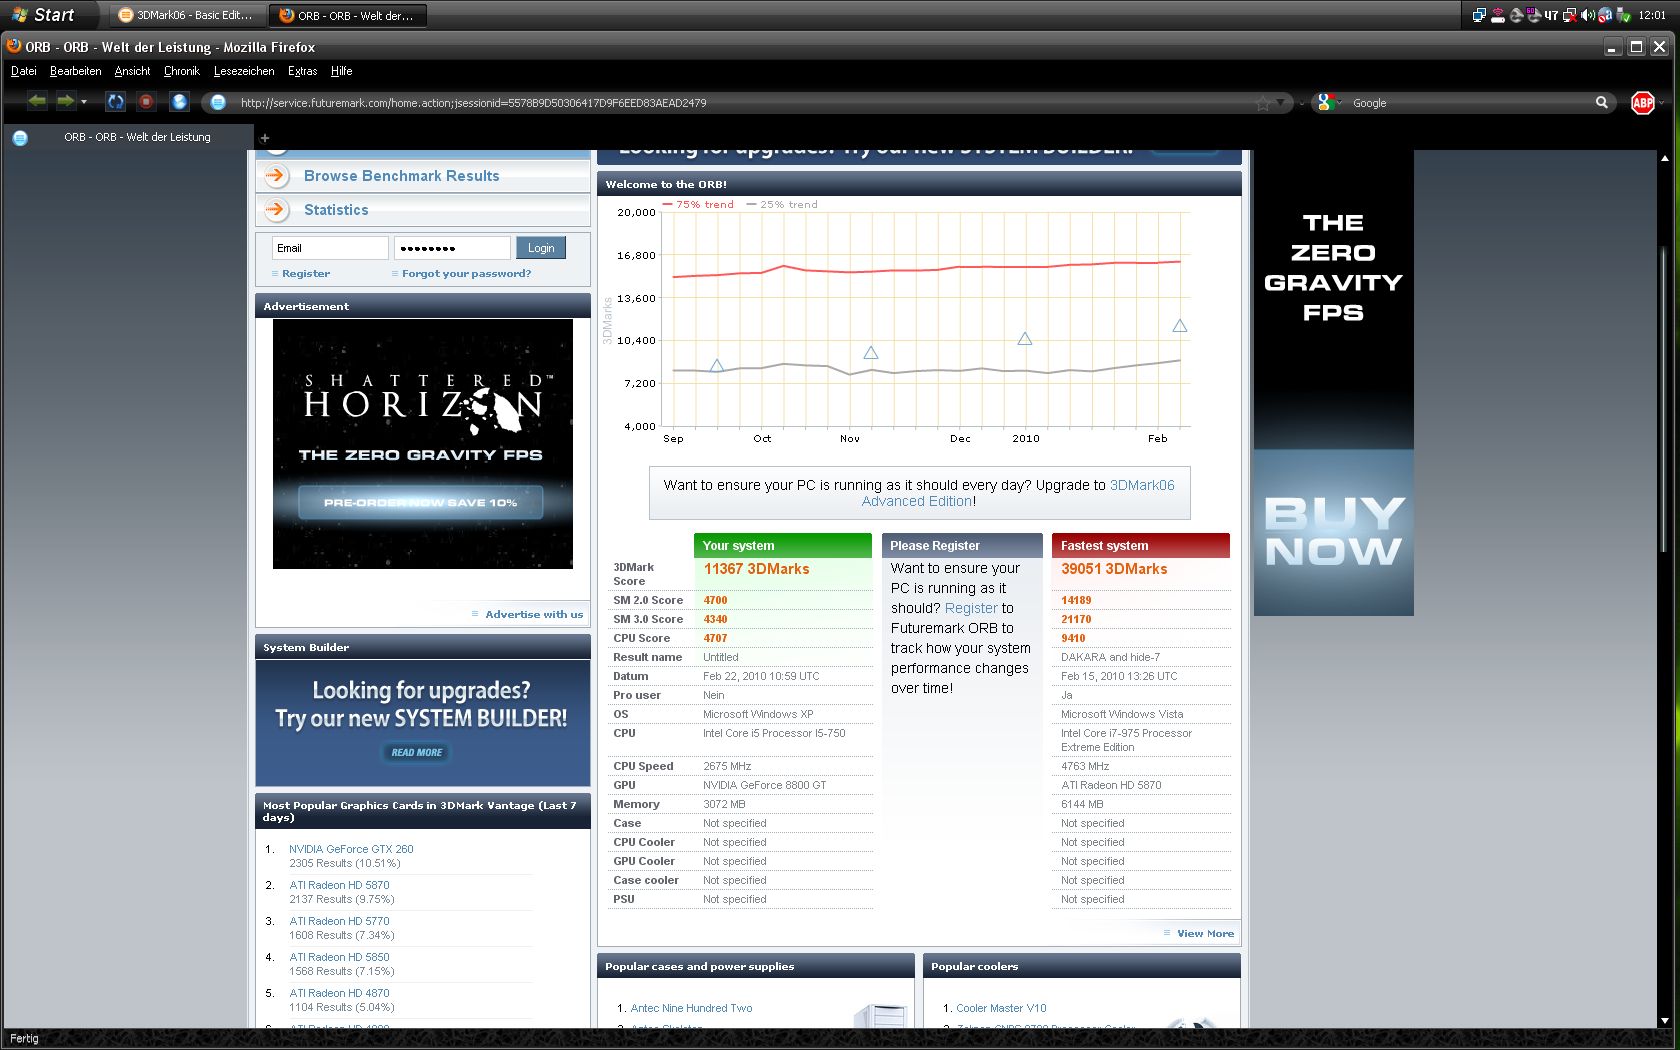Click Register link in Please Register box

[x=971, y=608]
